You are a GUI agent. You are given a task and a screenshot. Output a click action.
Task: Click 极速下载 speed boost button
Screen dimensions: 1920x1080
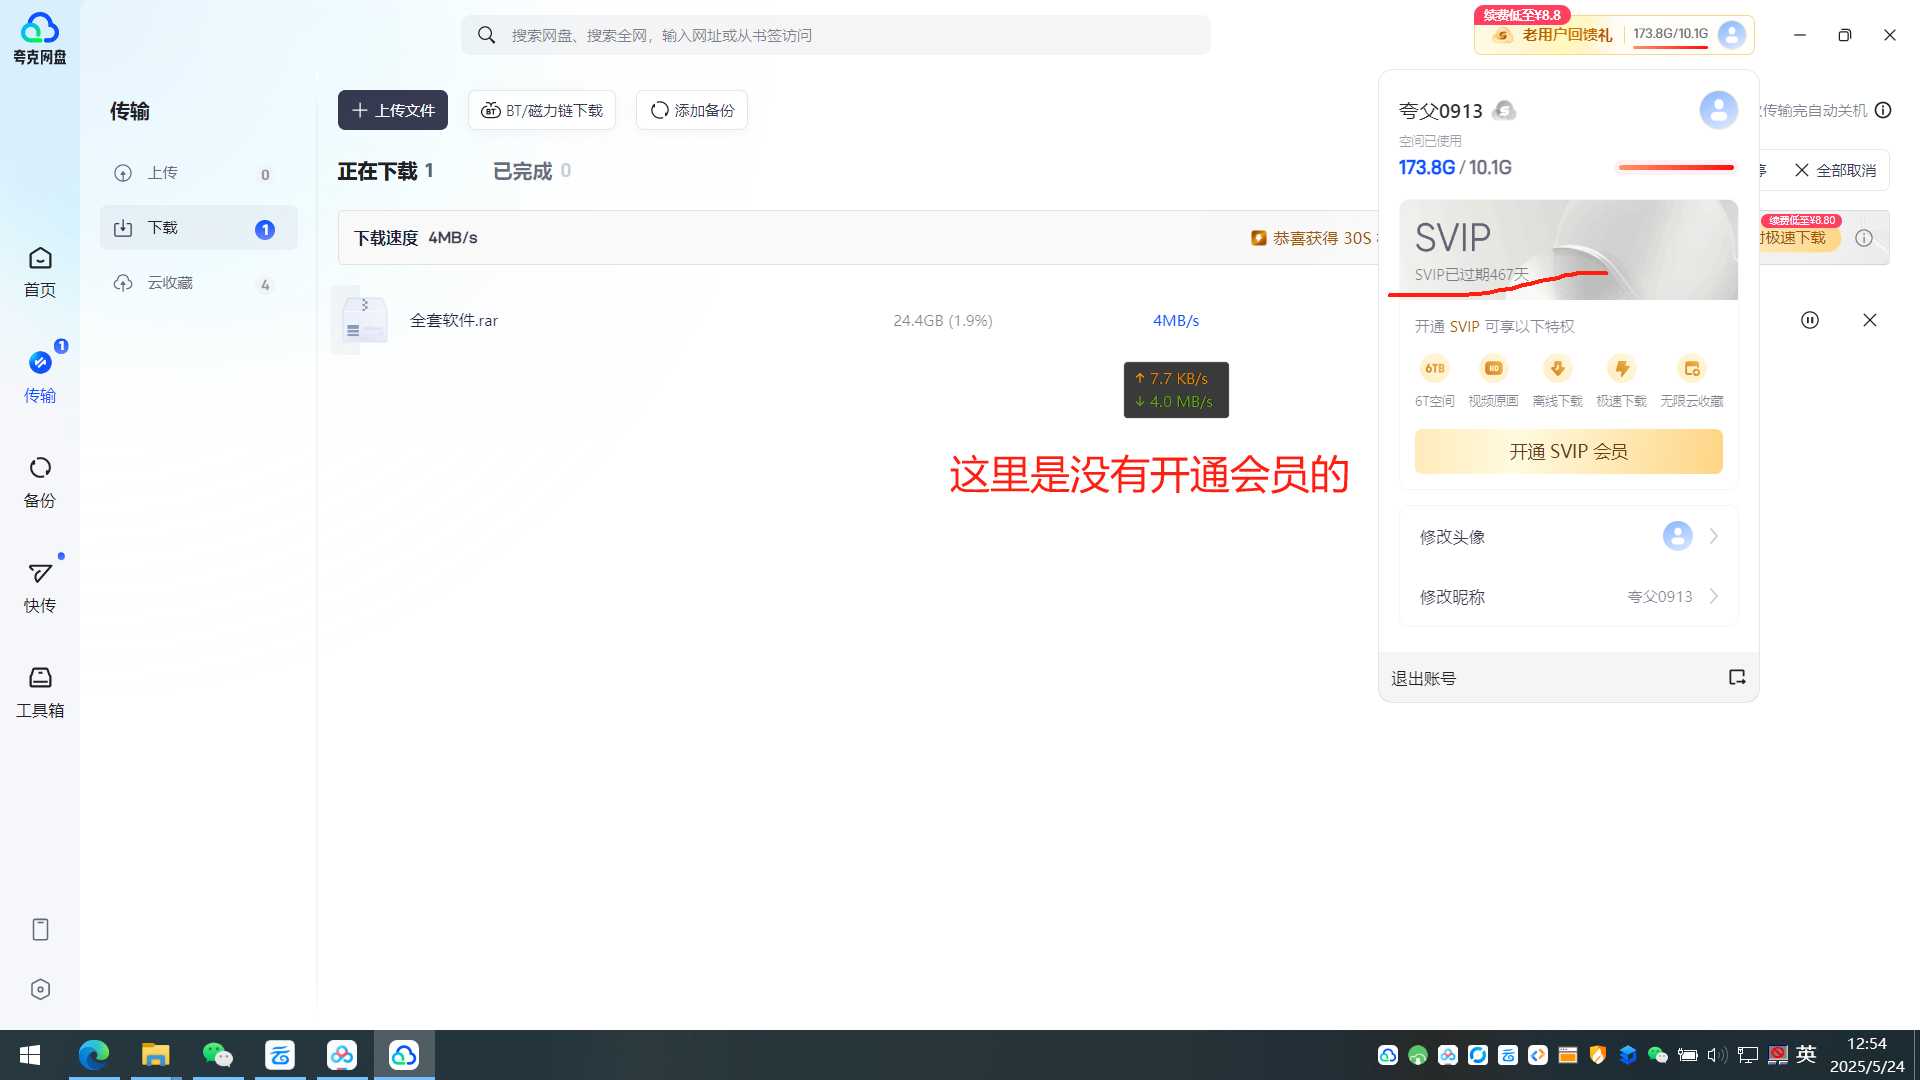(1800, 237)
